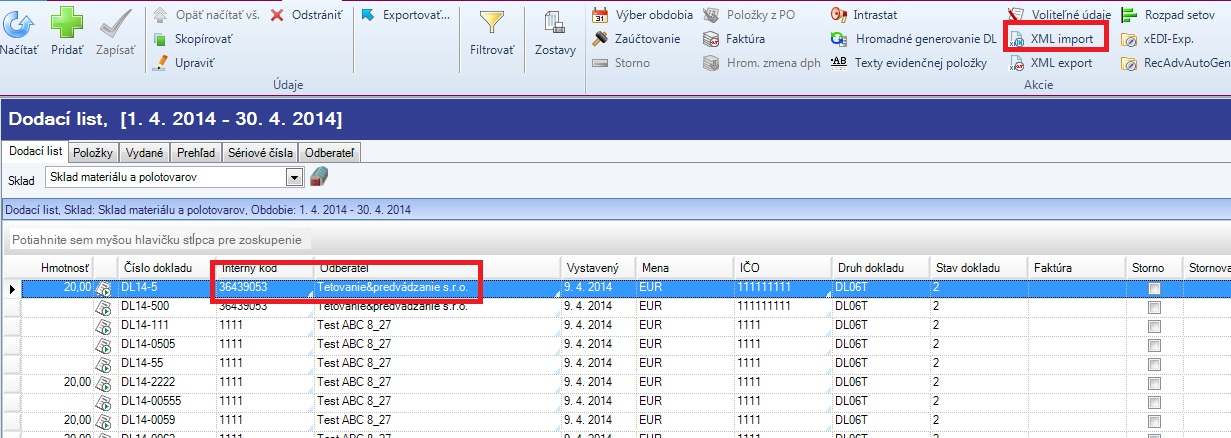Click the eraser icon next to Sklad

[x=319, y=177]
